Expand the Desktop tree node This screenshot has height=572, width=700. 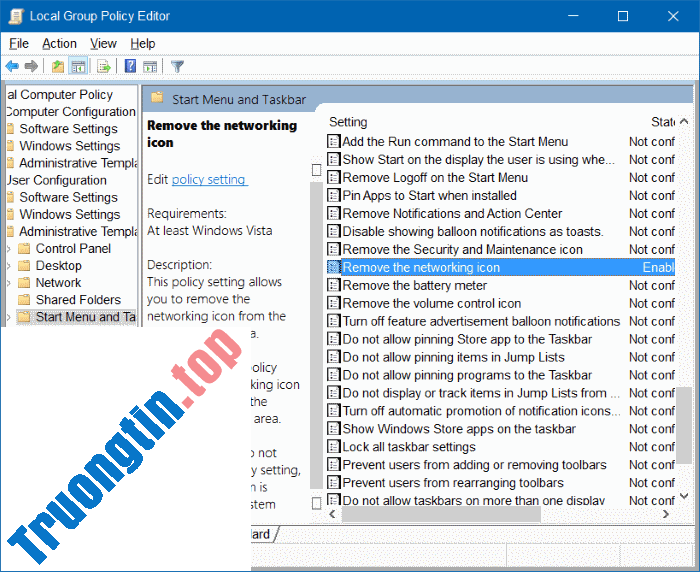click(x=8, y=266)
